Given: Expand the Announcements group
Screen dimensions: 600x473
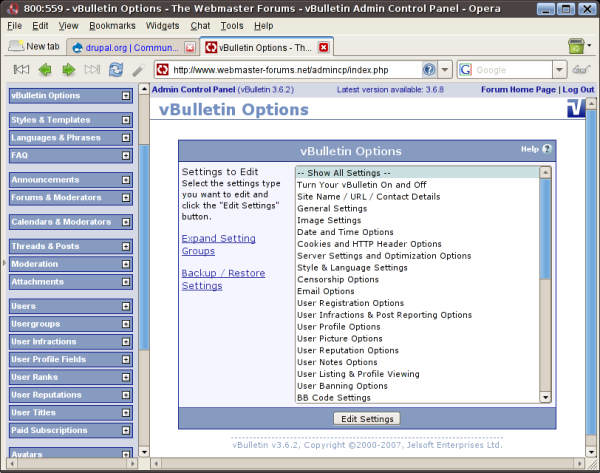Looking at the screenshot, I should [x=126, y=180].
